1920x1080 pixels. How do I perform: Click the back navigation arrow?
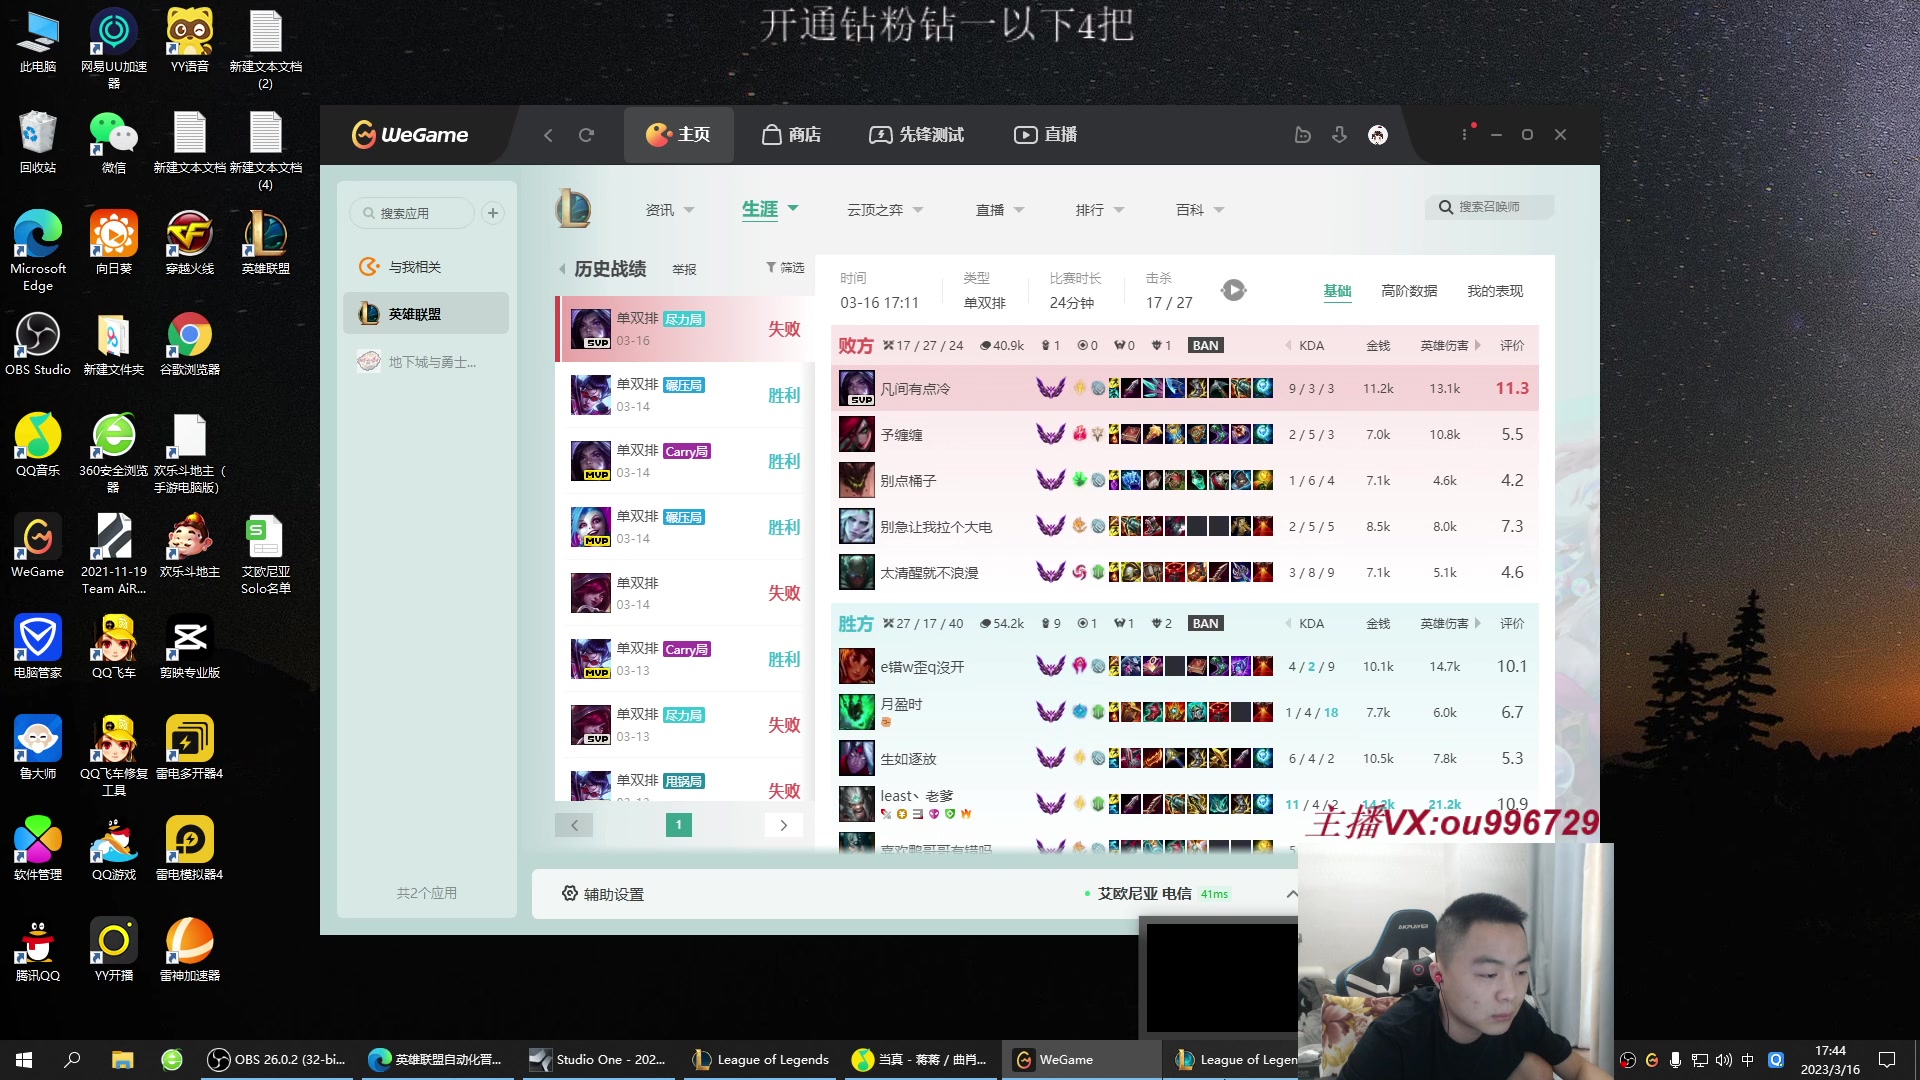(x=548, y=134)
